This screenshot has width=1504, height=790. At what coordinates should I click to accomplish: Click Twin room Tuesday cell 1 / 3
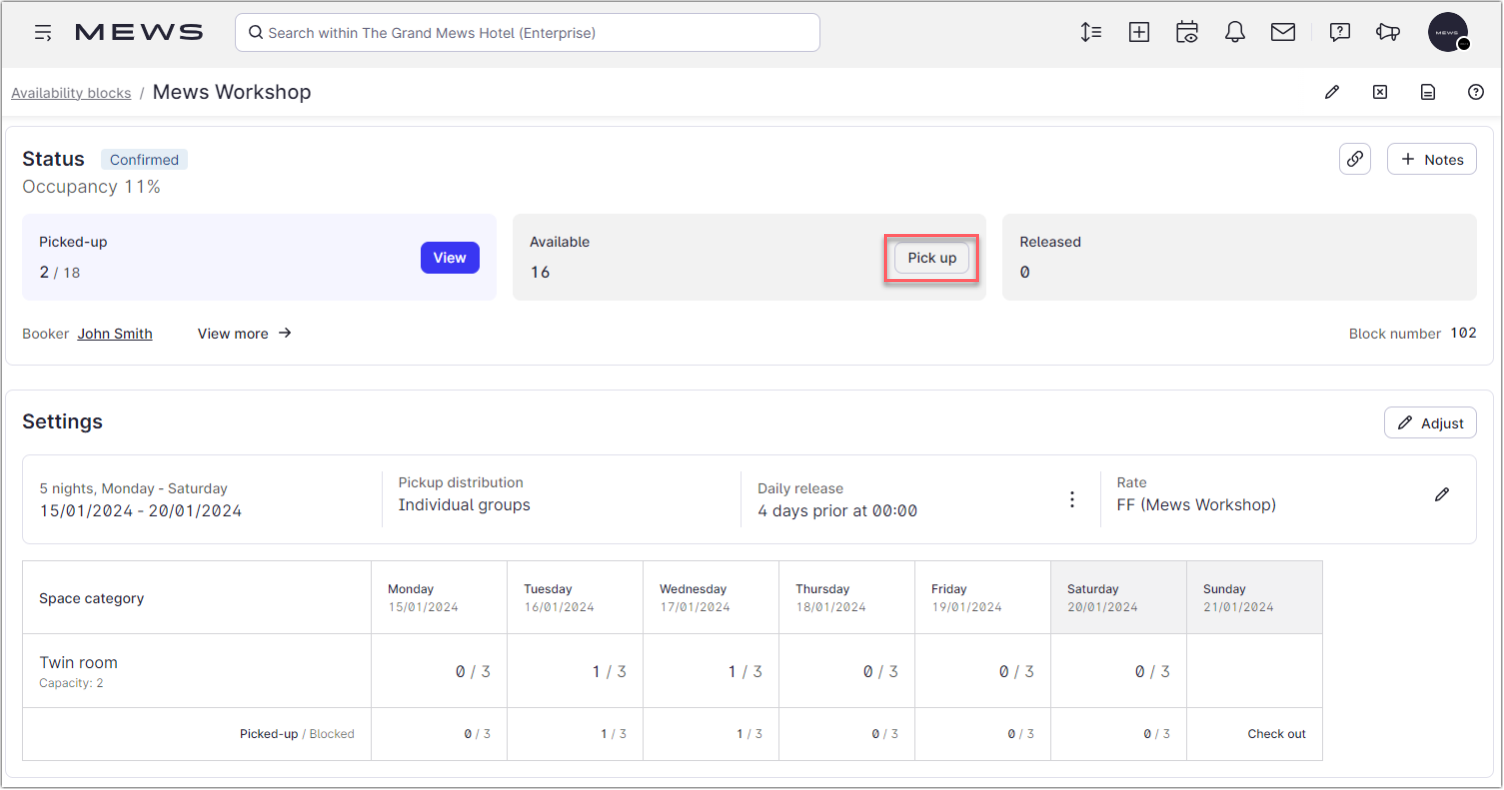pos(575,671)
